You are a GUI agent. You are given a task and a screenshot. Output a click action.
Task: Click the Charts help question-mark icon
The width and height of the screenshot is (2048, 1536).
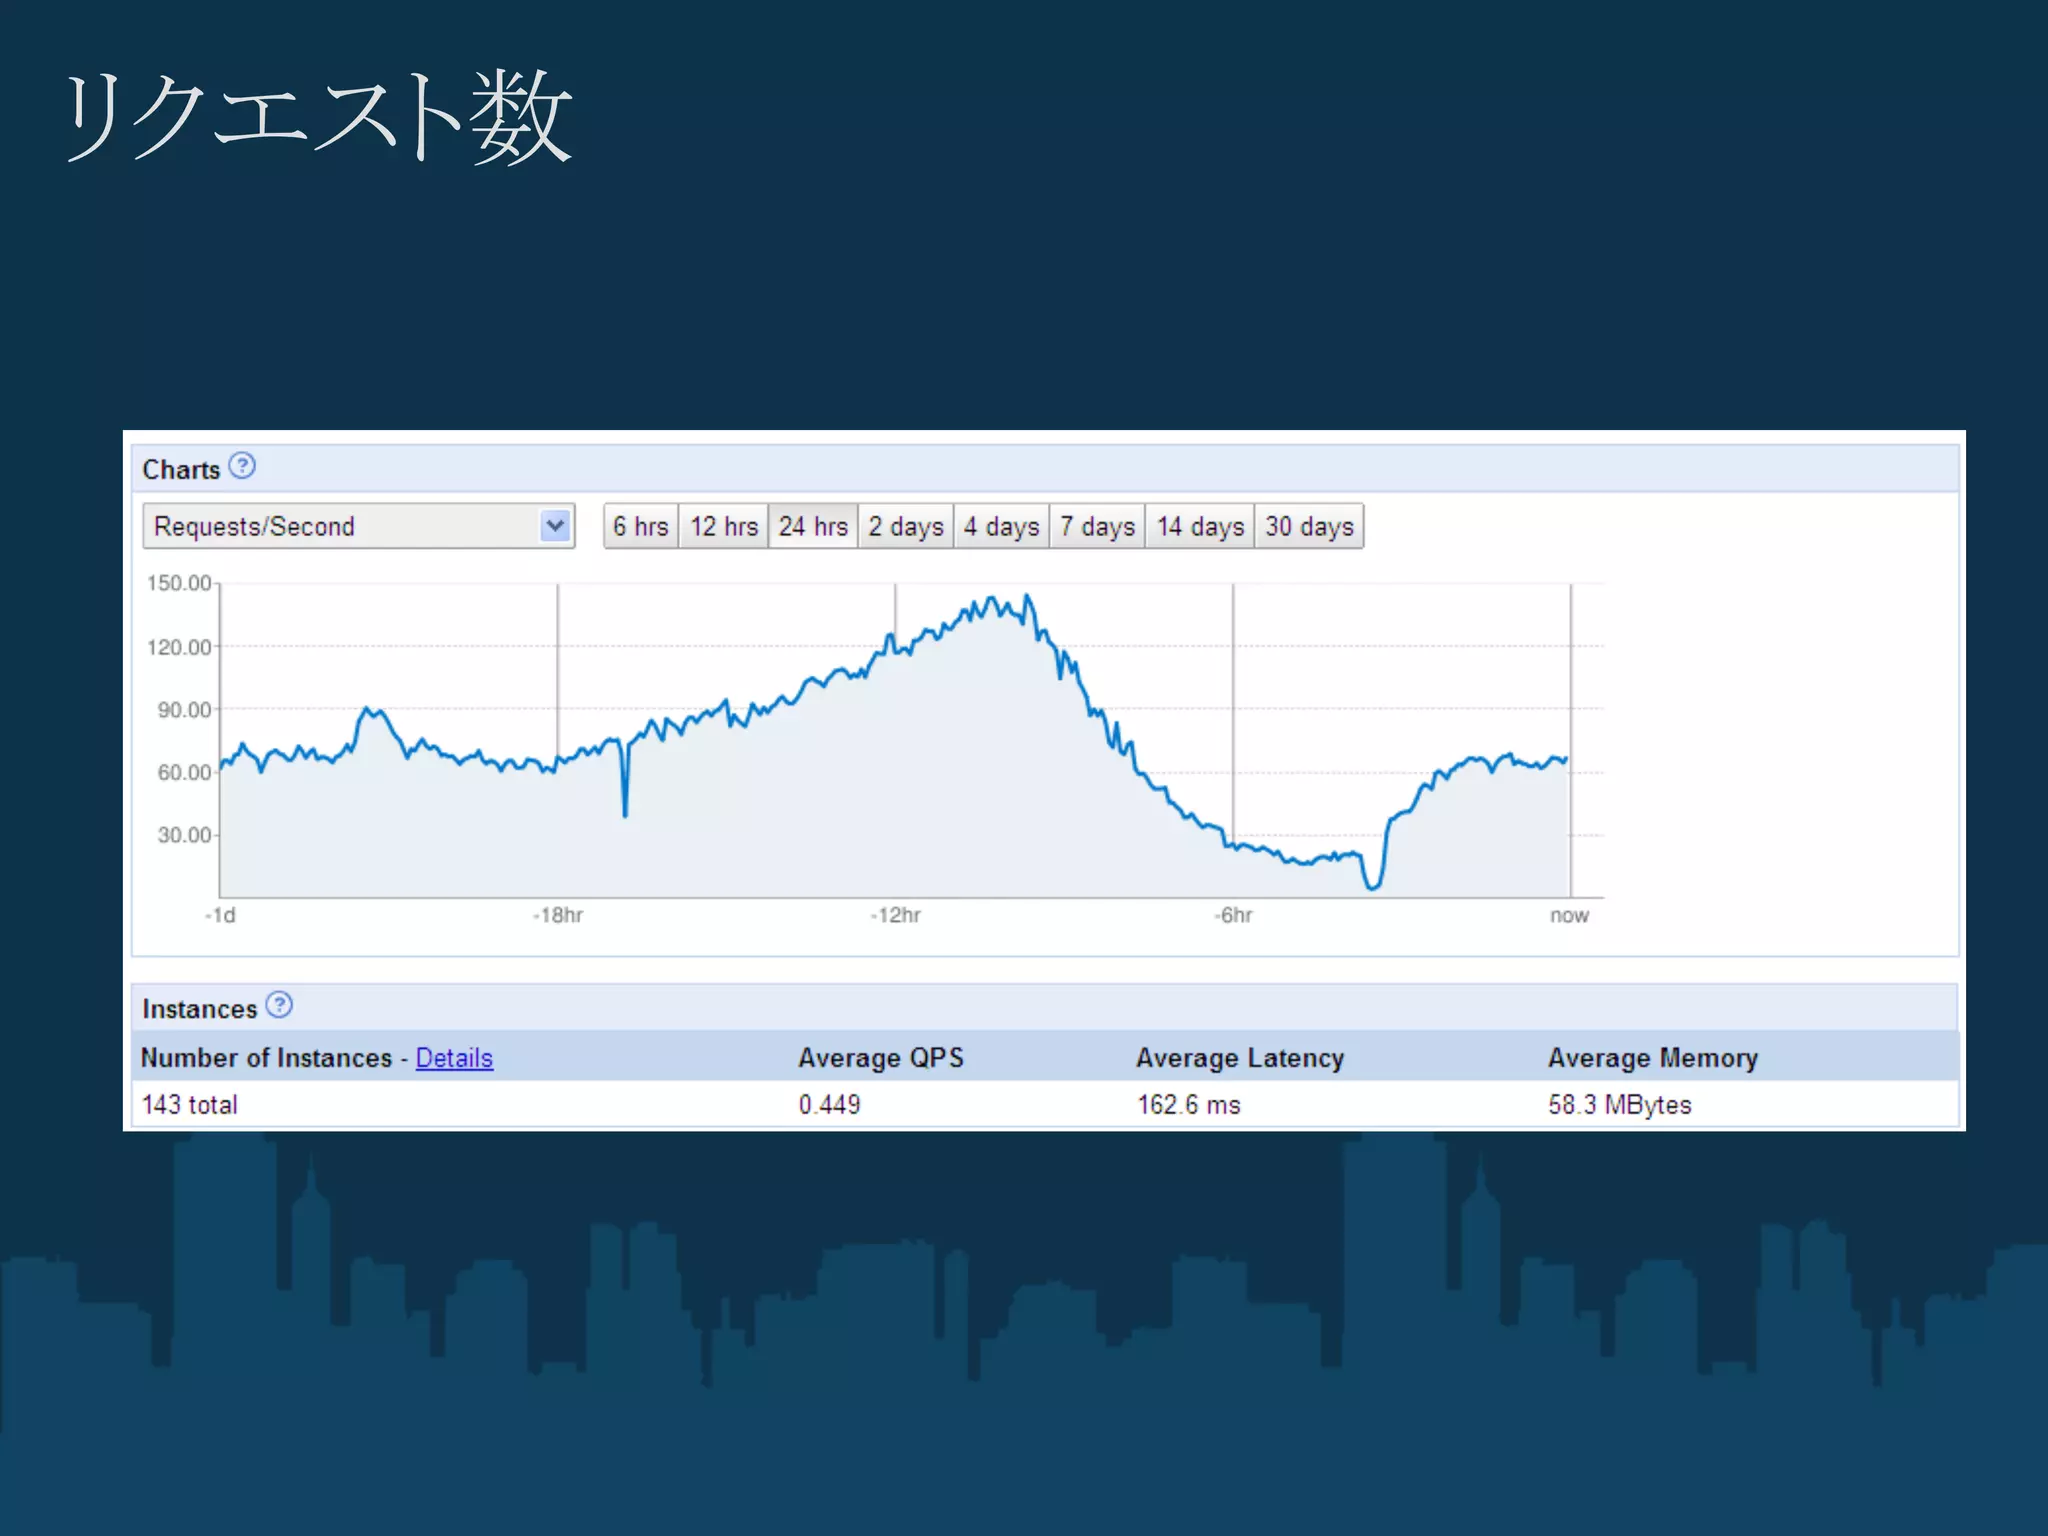tap(242, 466)
